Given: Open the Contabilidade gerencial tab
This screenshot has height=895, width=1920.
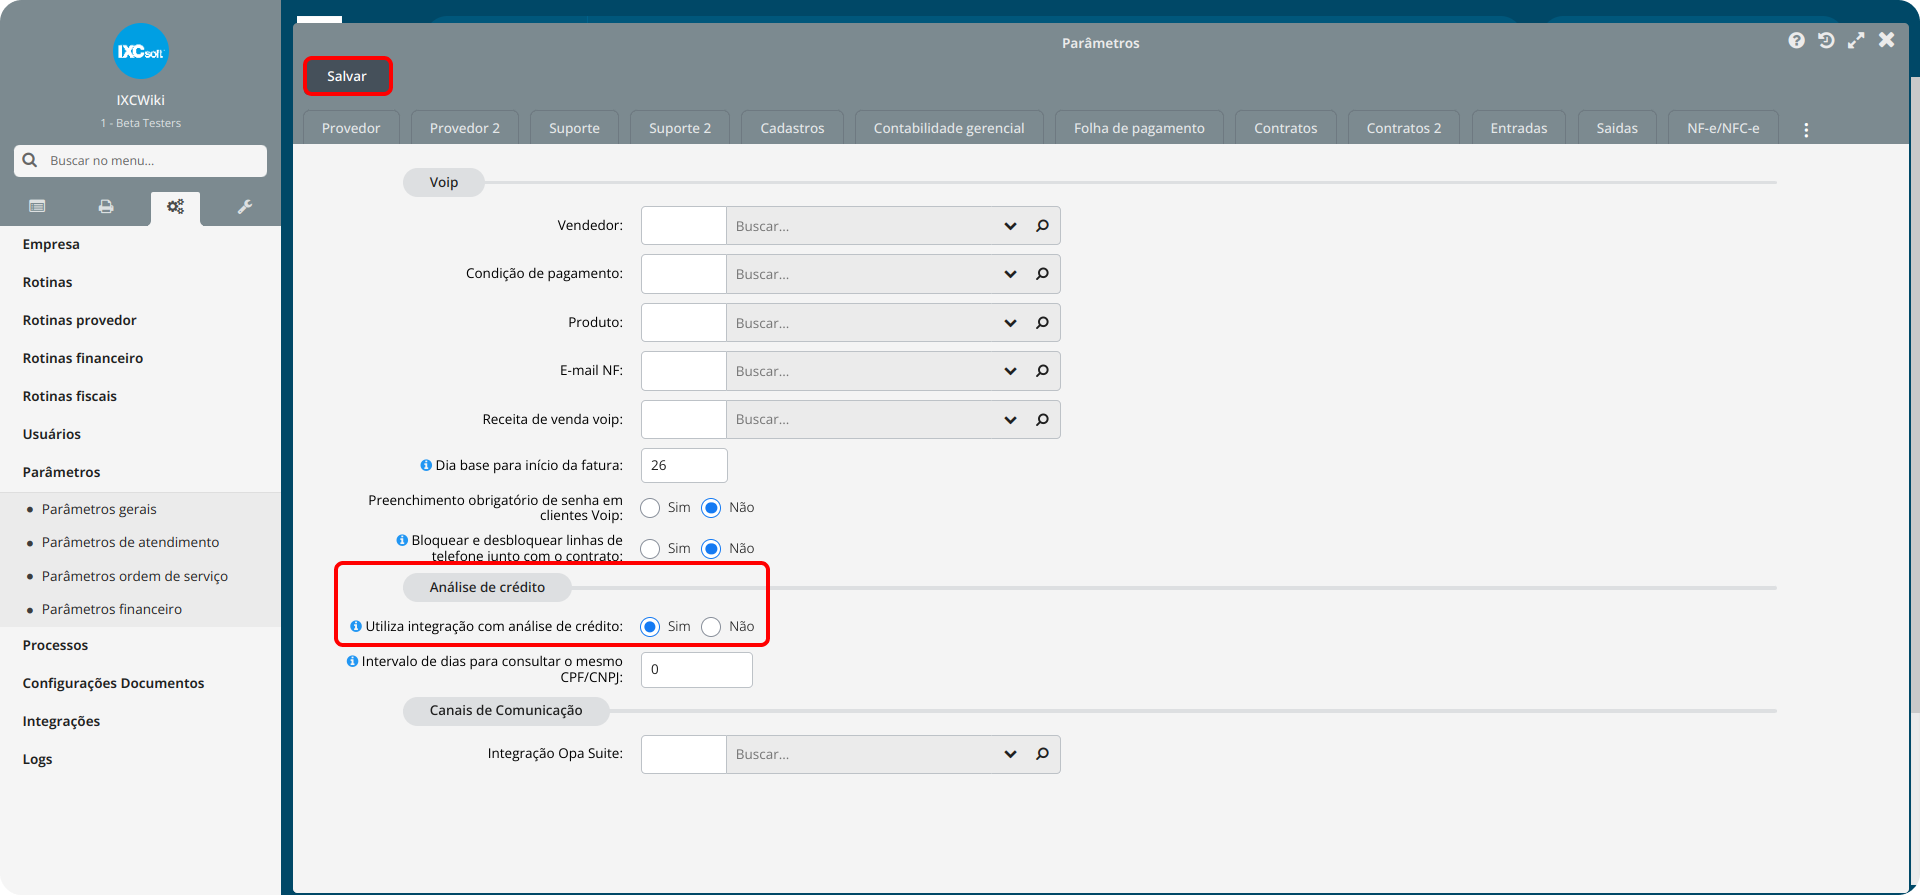Looking at the screenshot, I should (x=949, y=128).
